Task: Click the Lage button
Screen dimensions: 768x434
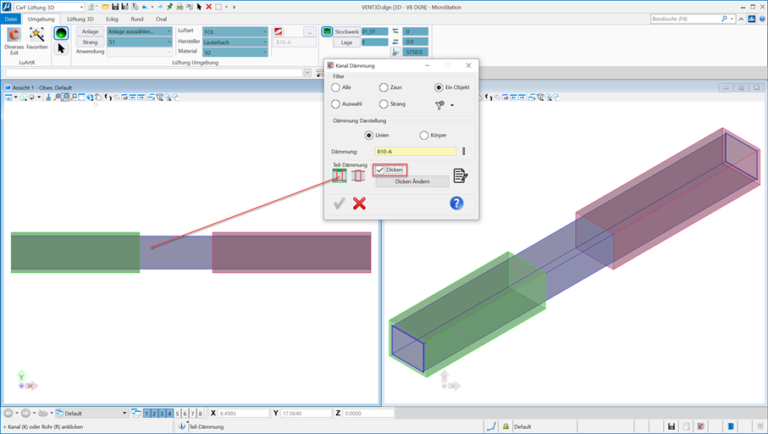Action: [347, 42]
